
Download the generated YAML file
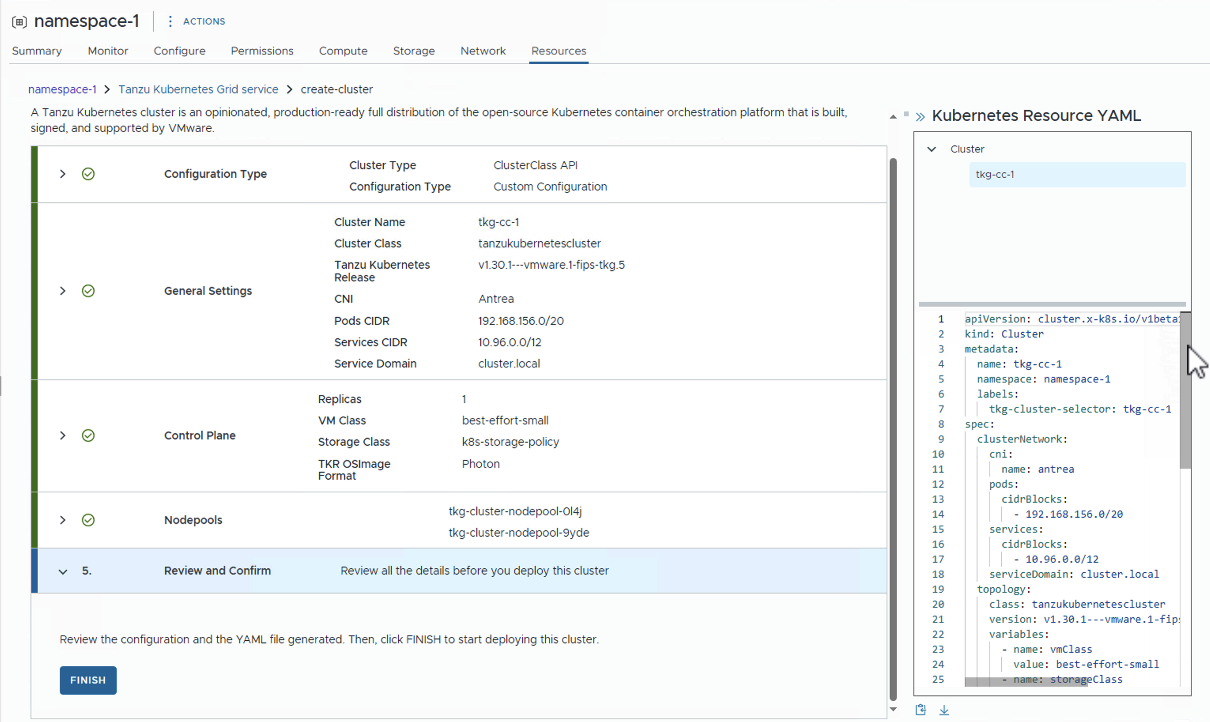944,710
